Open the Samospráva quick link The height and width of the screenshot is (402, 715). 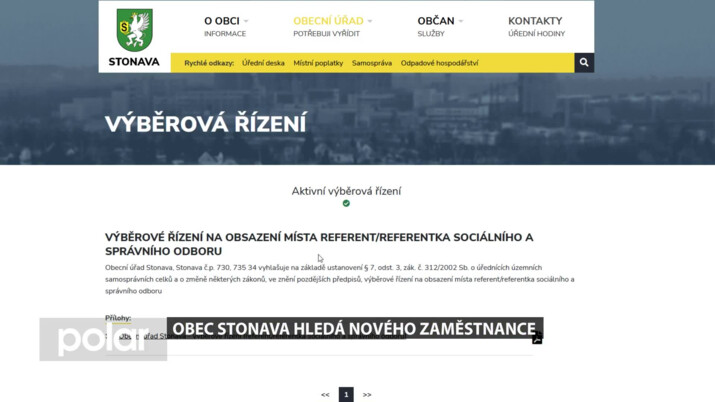[372, 63]
